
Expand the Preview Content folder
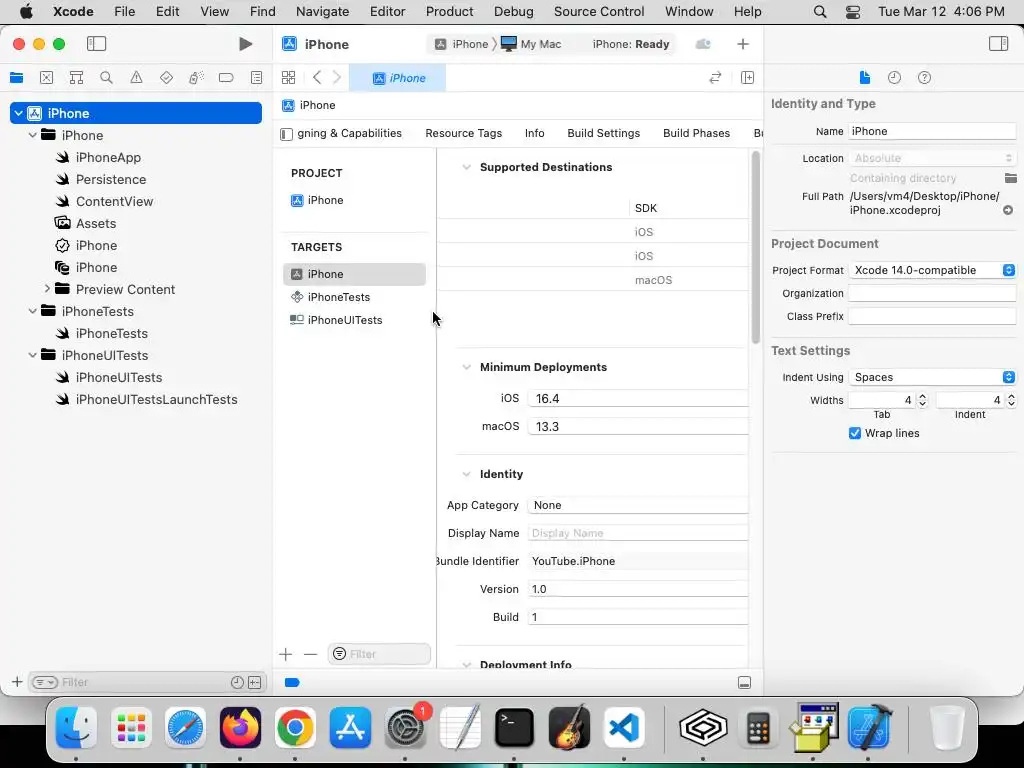pyautogui.click(x=47, y=289)
